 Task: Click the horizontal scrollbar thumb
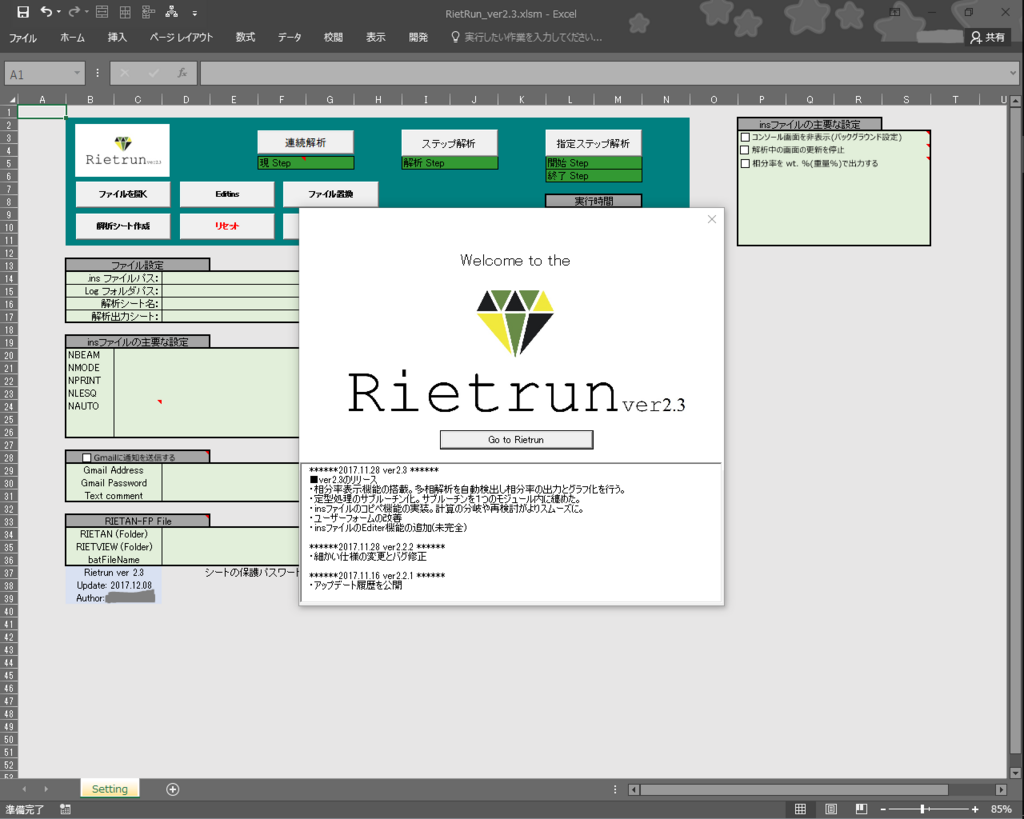coord(793,790)
